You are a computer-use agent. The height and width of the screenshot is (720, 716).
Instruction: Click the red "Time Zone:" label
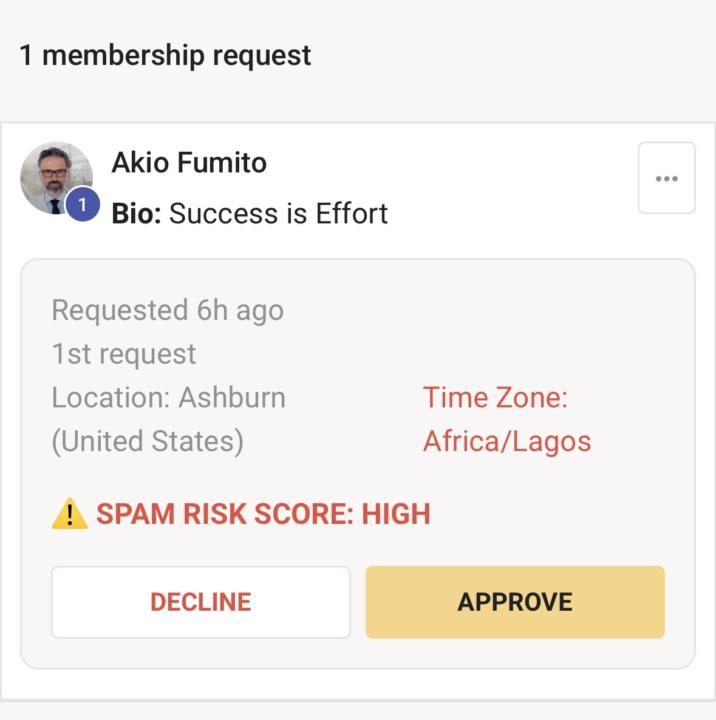[x=495, y=398]
